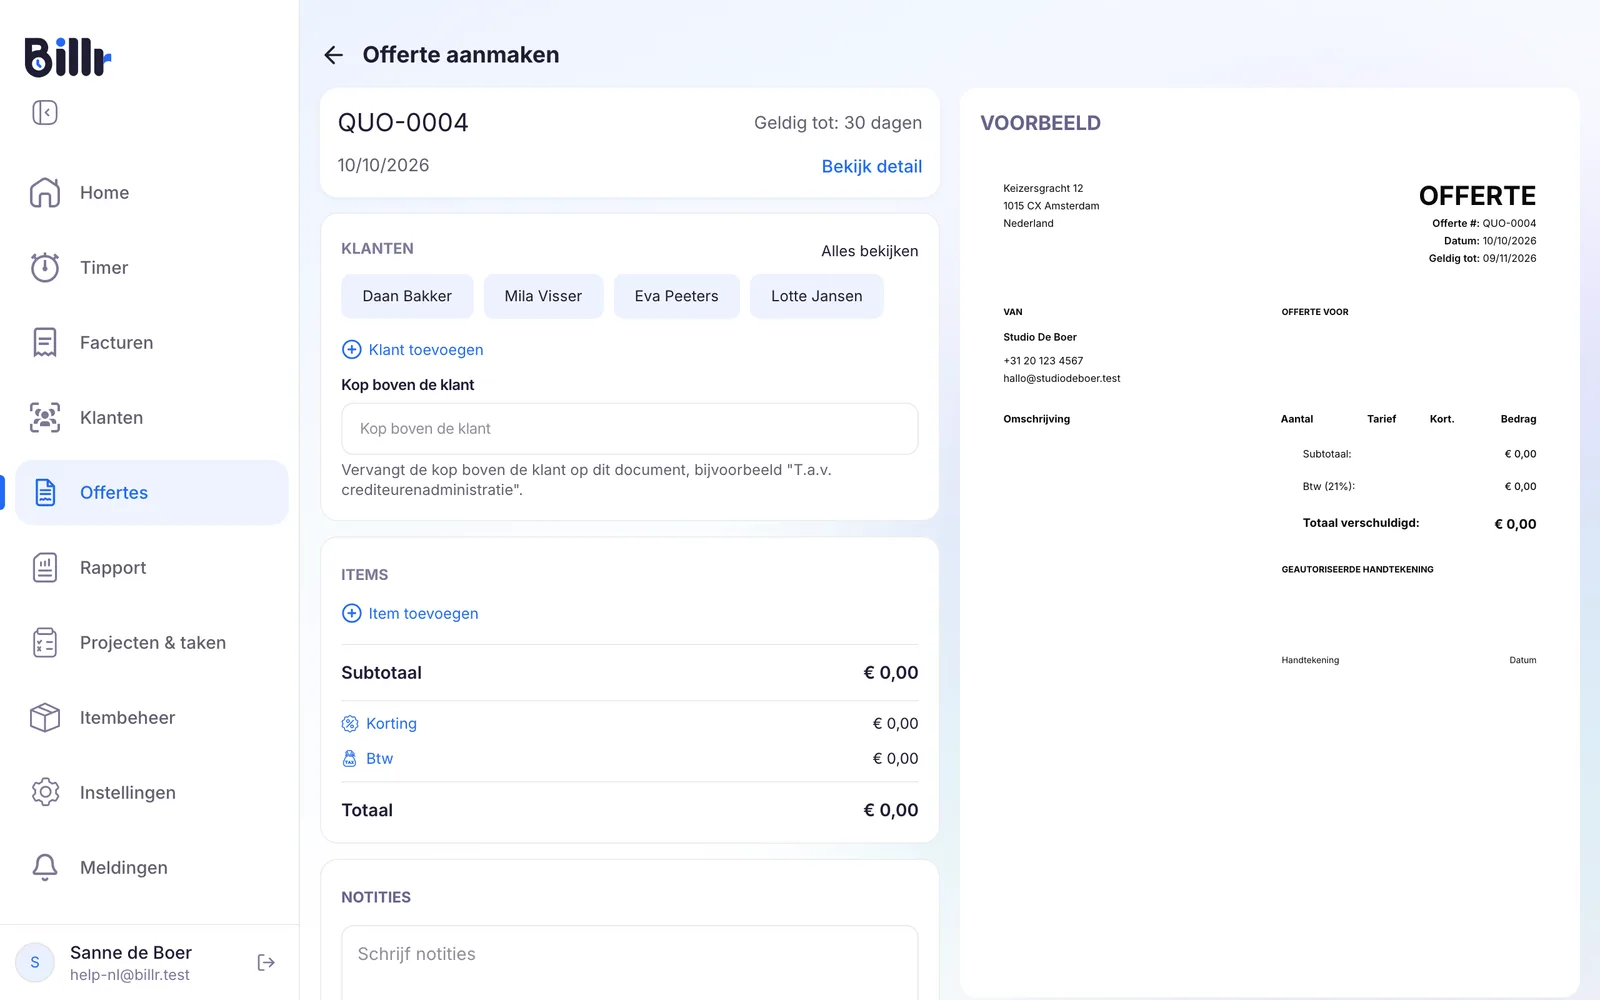
Task: Go to the Klanten section
Action: (152, 417)
